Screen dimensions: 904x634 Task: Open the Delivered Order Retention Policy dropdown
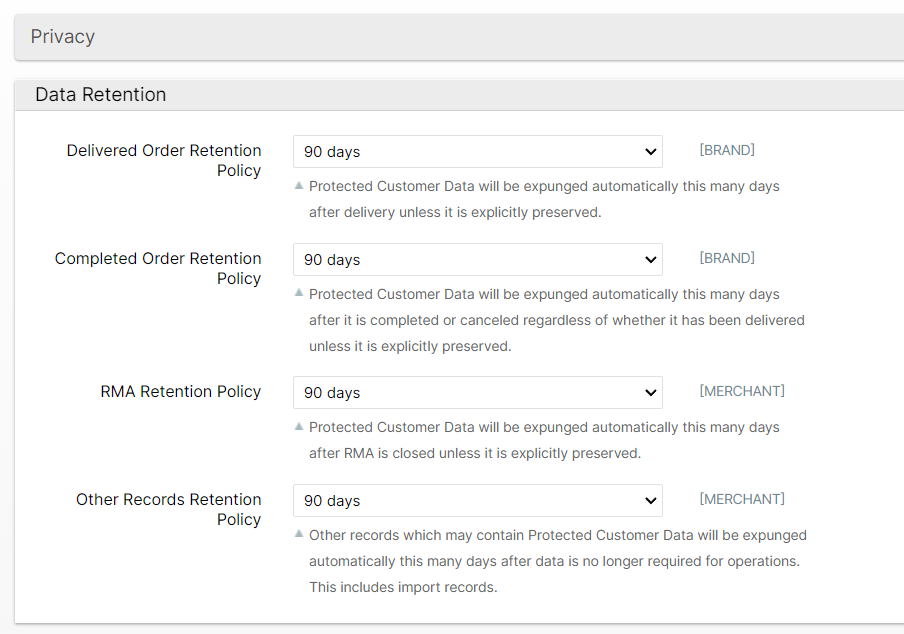coord(477,152)
